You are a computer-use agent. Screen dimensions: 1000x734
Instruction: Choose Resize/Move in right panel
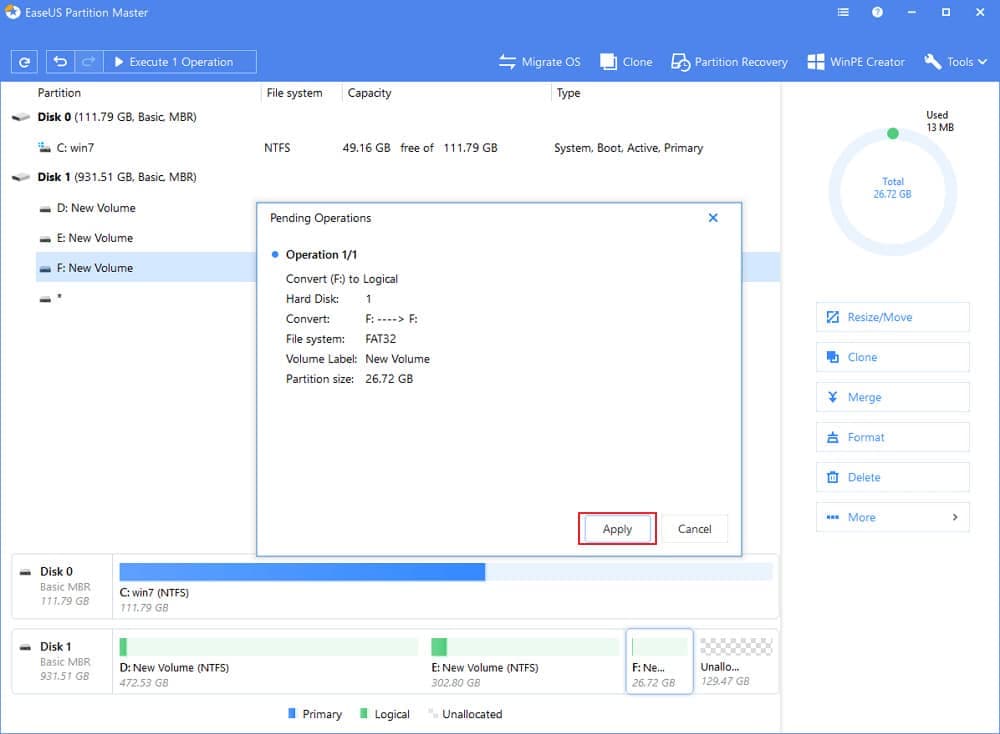coord(893,317)
